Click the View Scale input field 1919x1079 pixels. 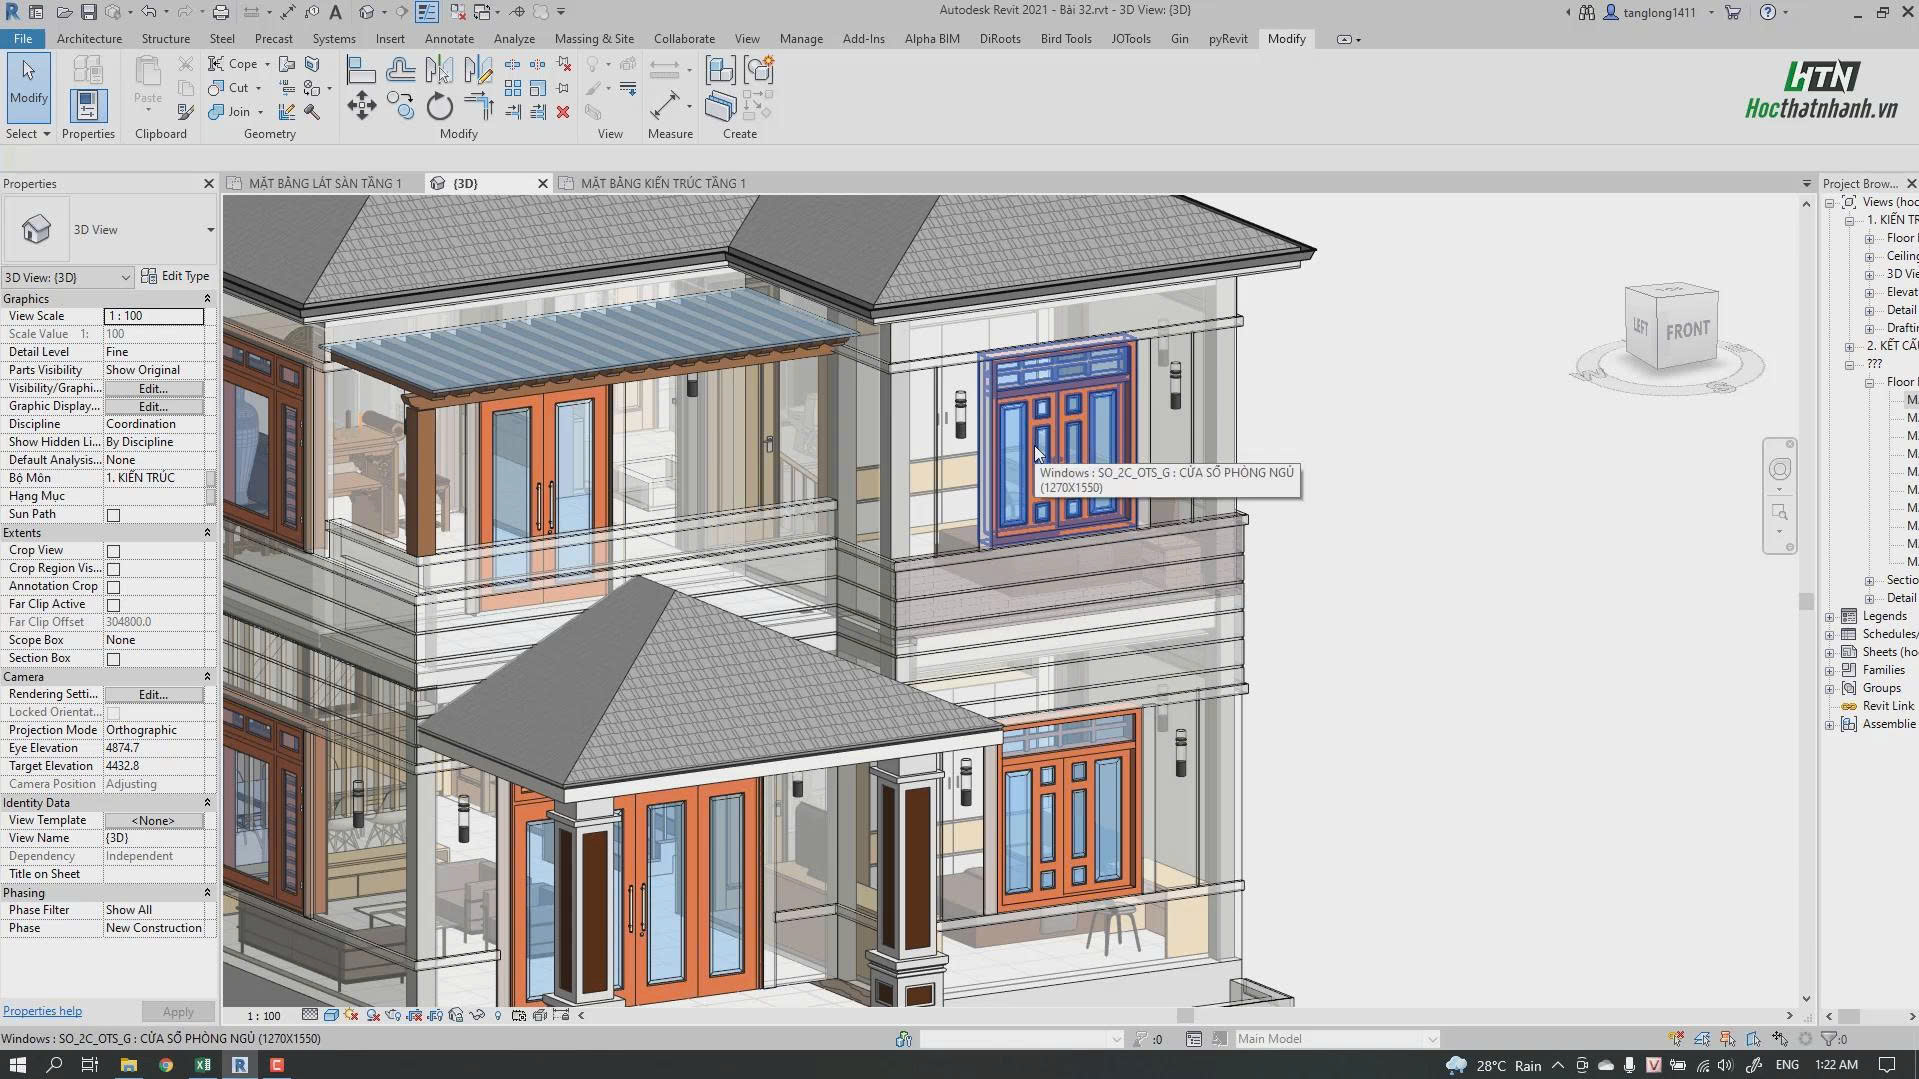pos(154,316)
